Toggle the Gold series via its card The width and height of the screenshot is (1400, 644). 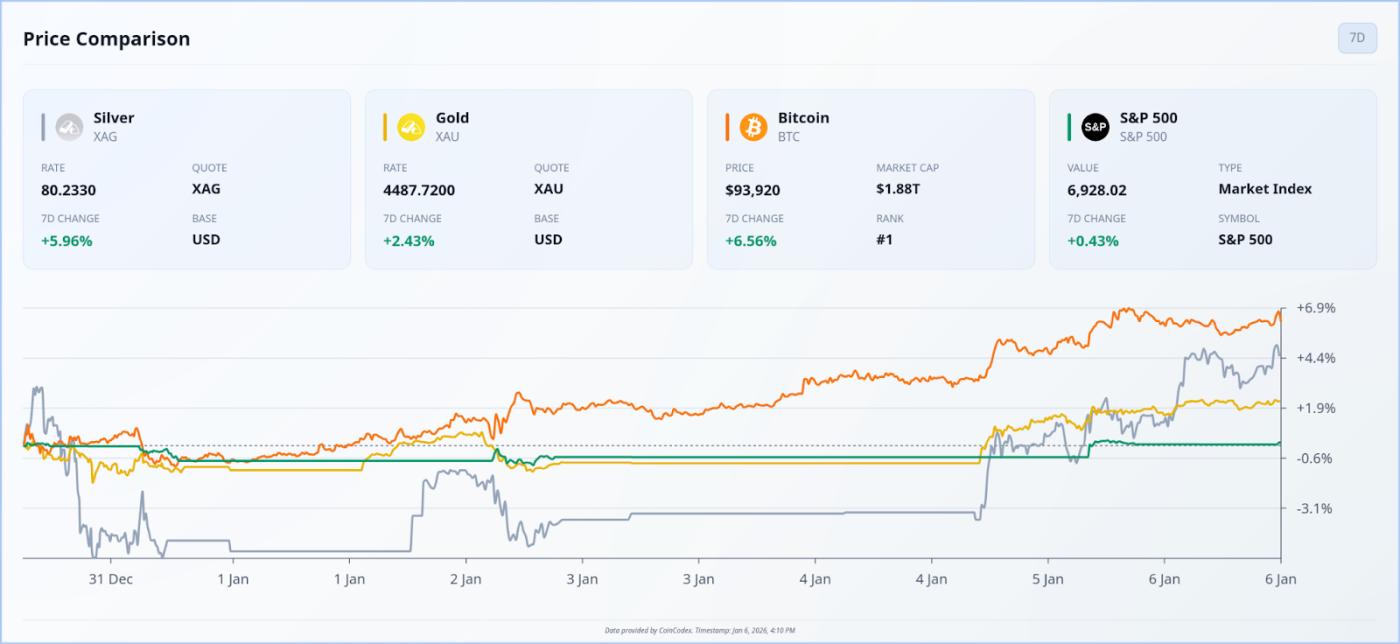(x=528, y=178)
